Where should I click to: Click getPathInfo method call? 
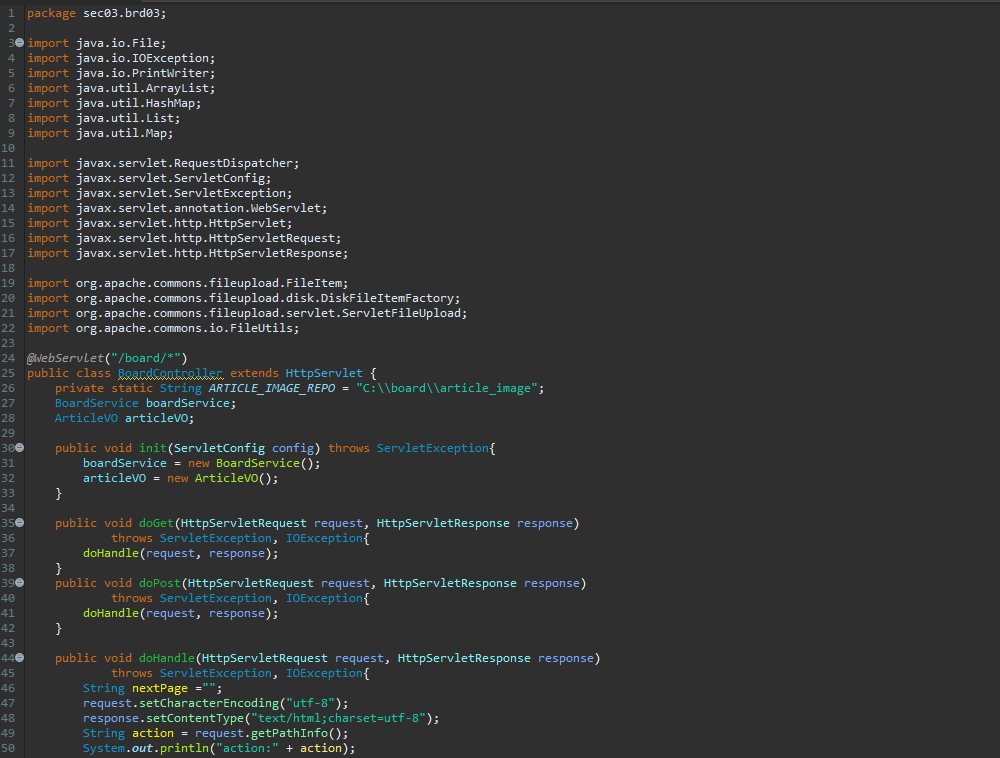[x=290, y=733]
